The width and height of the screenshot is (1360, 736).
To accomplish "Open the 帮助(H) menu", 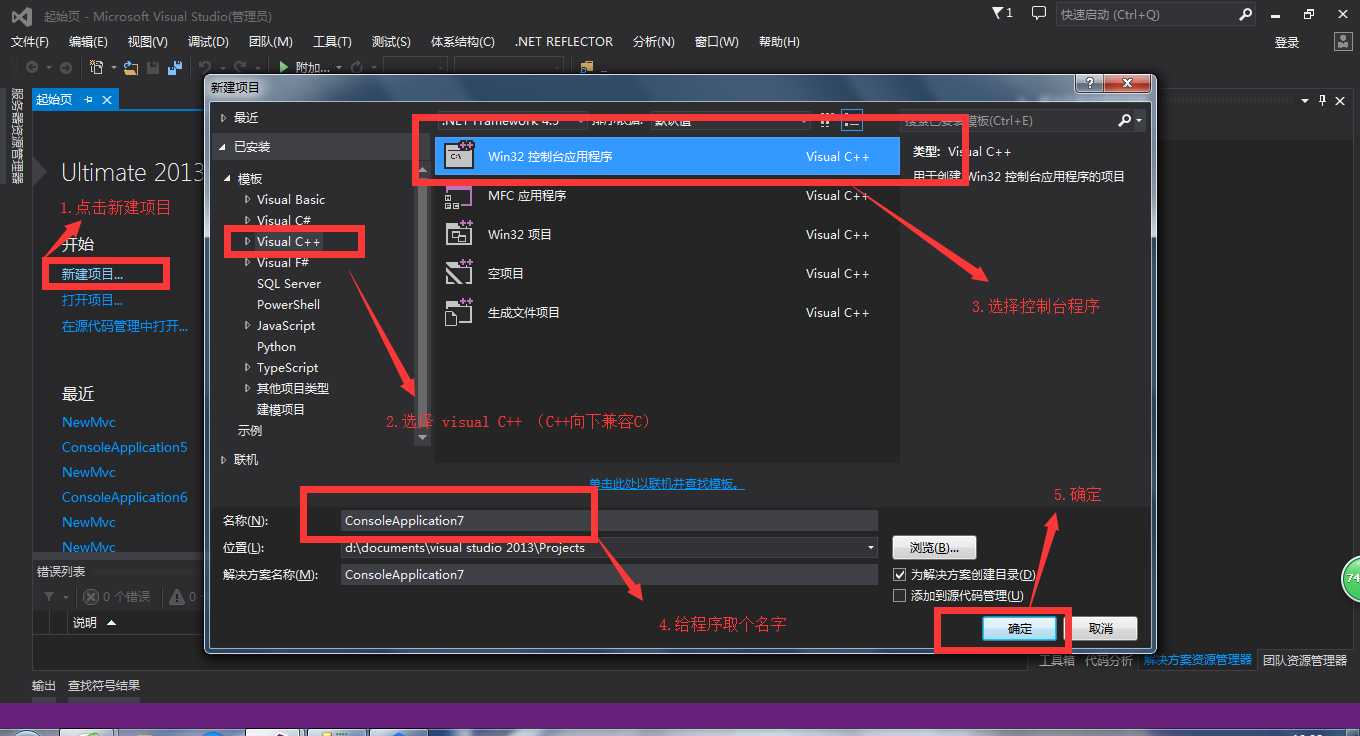I will (779, 42).
